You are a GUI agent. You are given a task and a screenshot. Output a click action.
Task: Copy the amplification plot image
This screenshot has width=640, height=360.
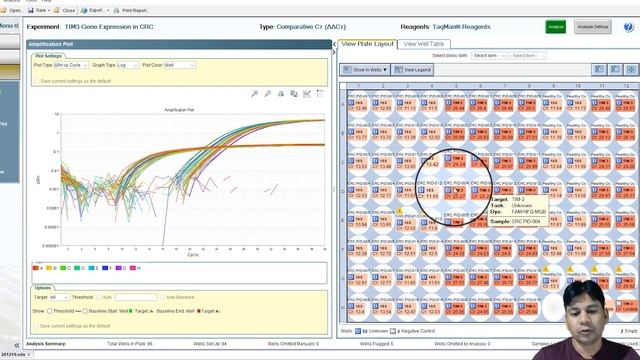click(x=293, y=94)
